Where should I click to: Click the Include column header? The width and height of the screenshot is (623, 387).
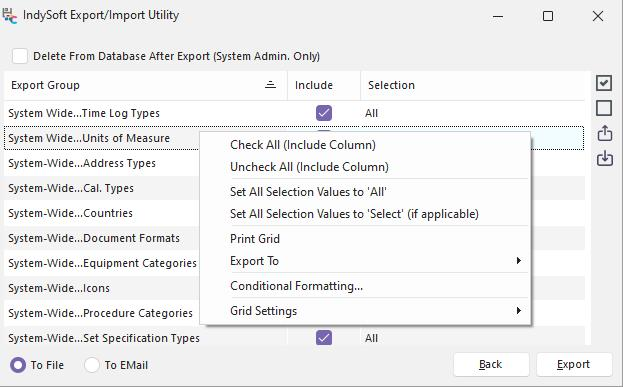[x=324, y=85]
